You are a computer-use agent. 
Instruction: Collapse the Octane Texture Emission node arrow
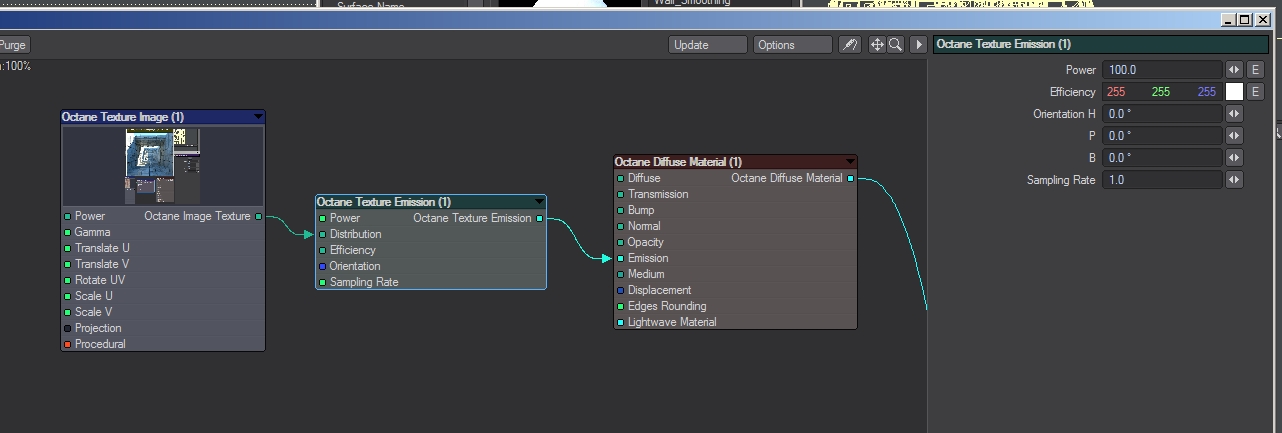point(540,202)
